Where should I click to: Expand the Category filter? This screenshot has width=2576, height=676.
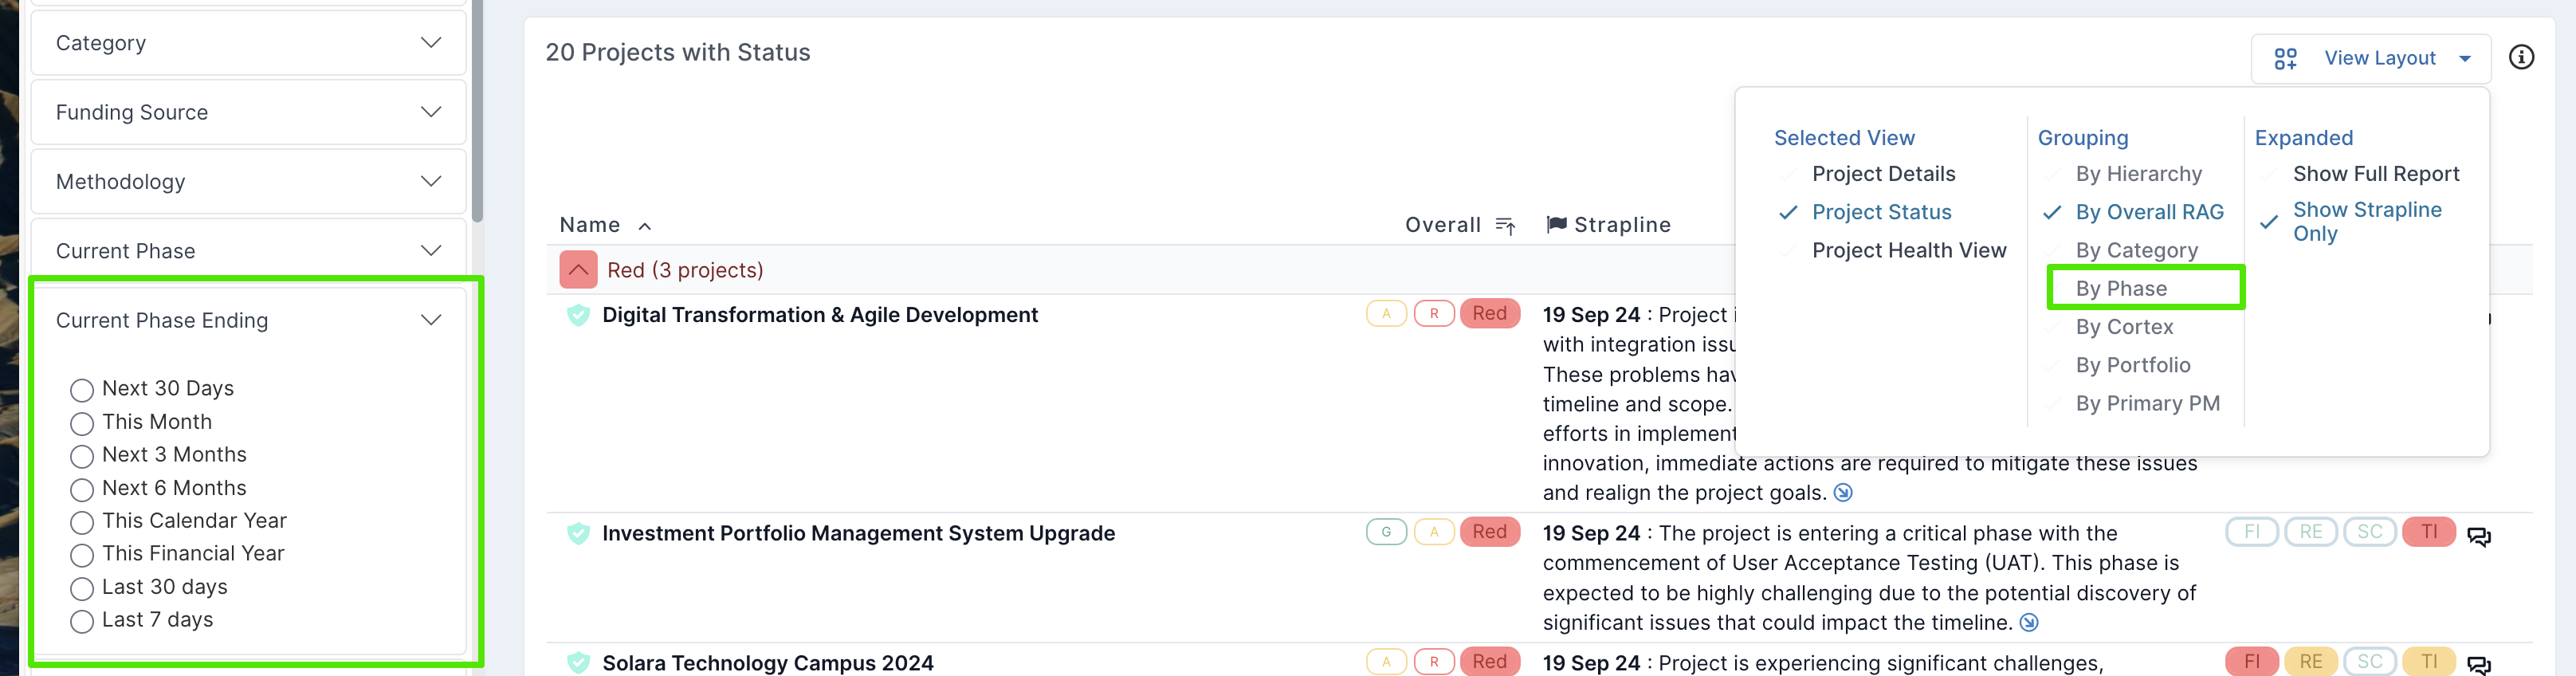coord(248,43)
